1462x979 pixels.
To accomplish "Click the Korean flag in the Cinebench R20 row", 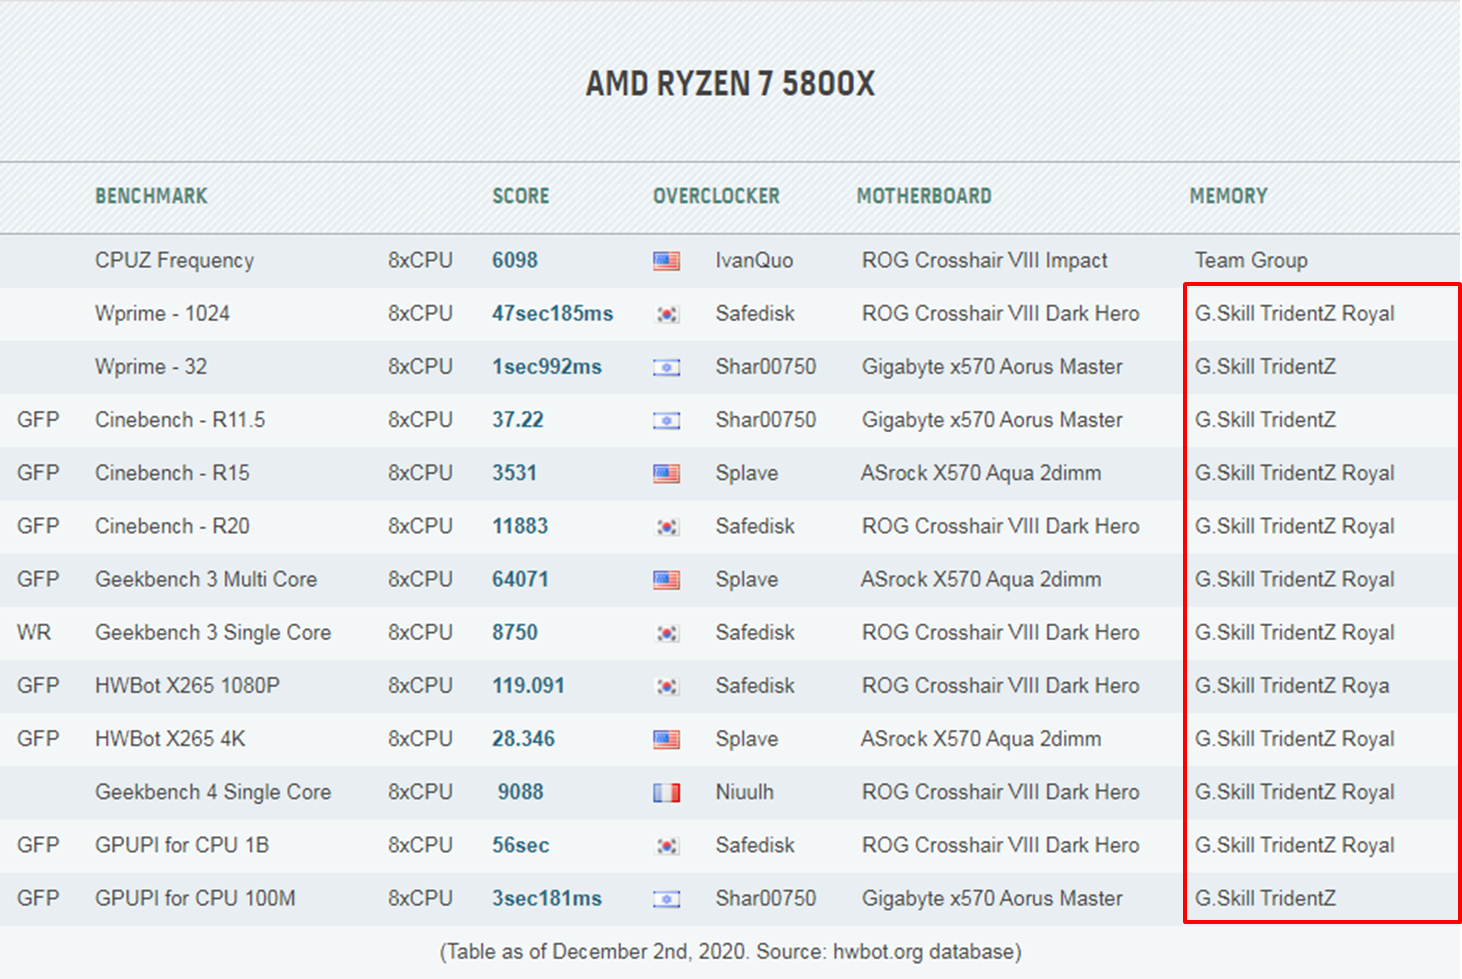I will (x=666, y=525).
